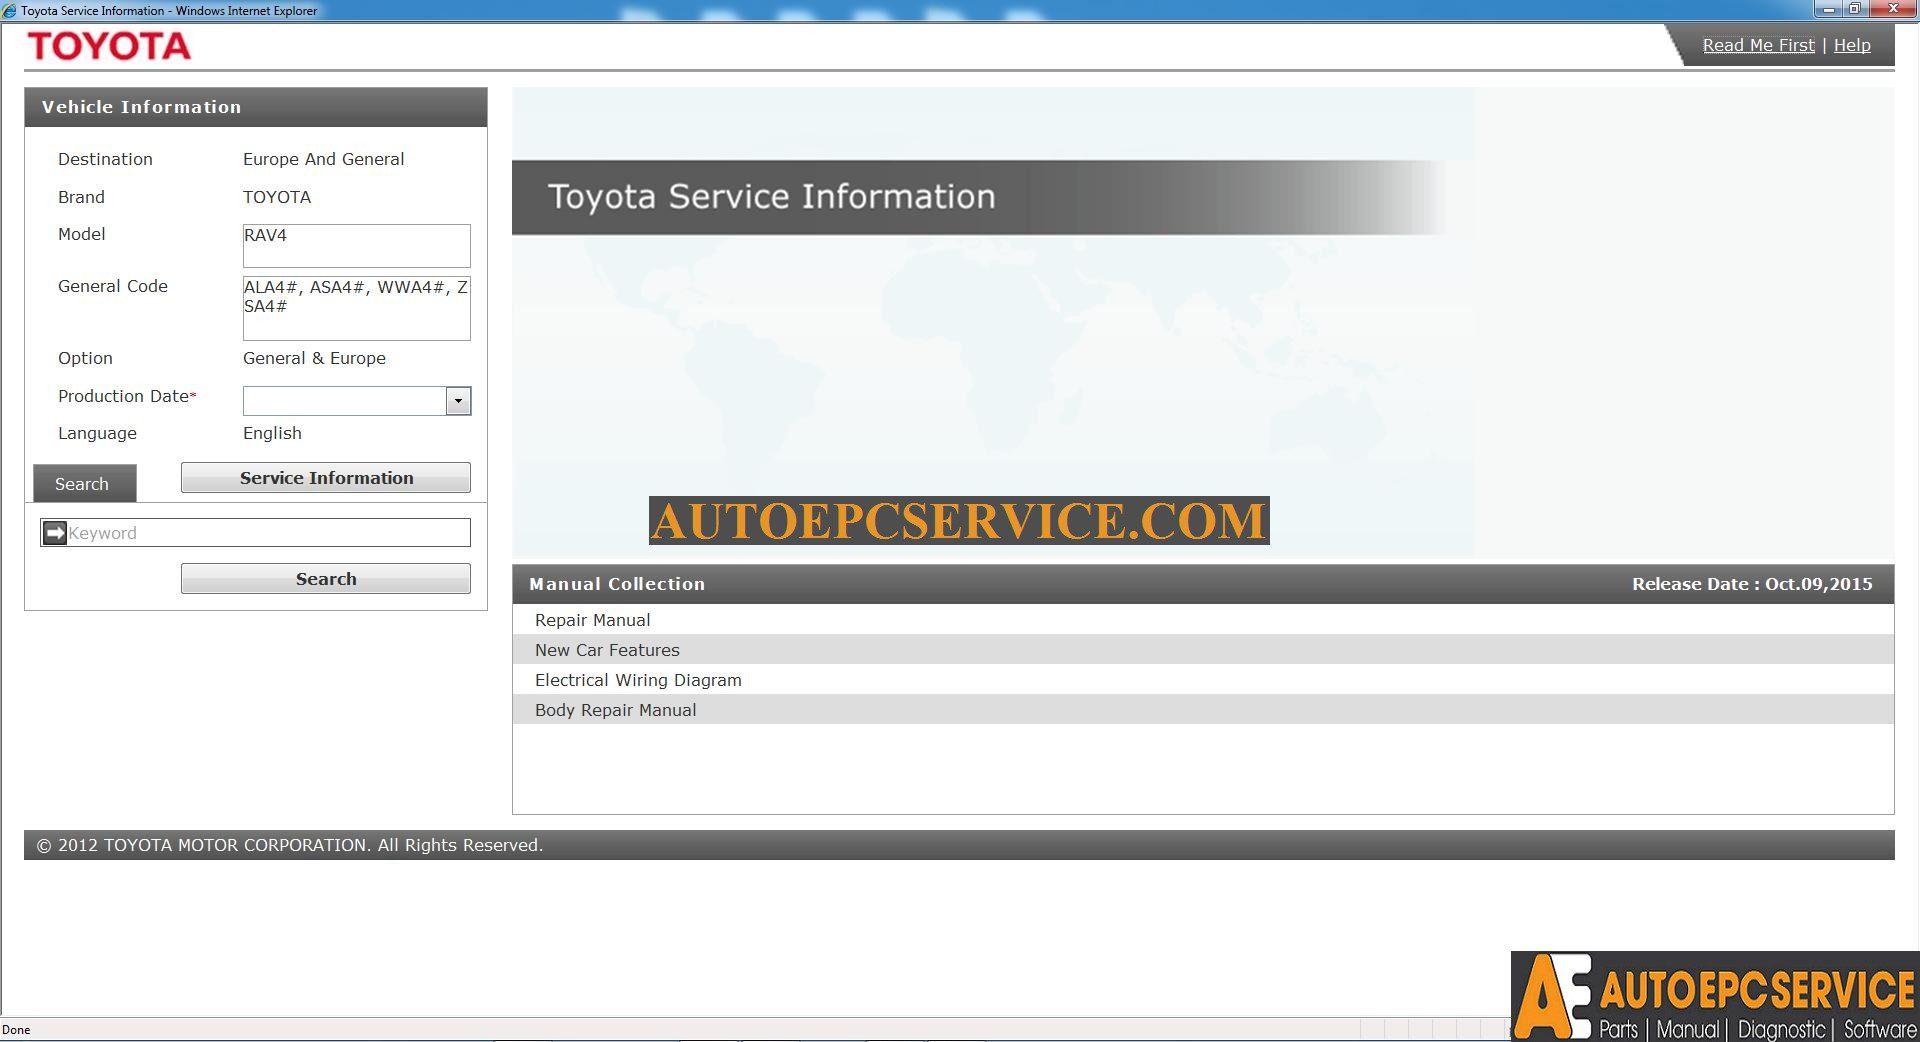Click the Toyota copyright footer text
Viewport: 1920px width, 1042px height.
click(x=290, y=845)
